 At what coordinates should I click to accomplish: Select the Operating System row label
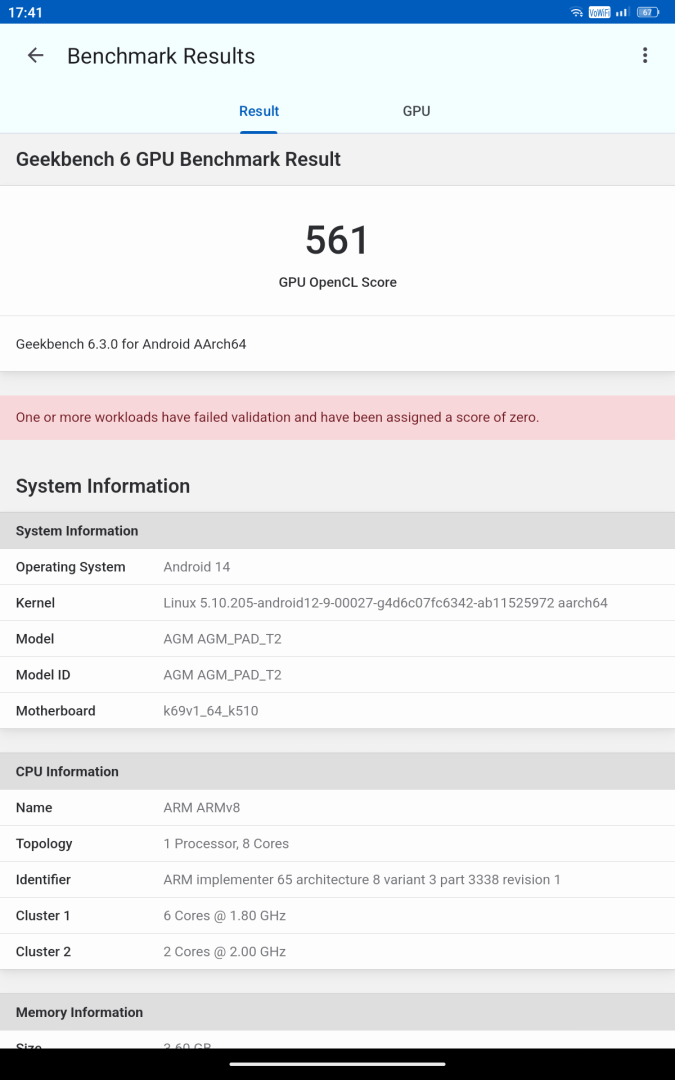(x=70, y=567)
